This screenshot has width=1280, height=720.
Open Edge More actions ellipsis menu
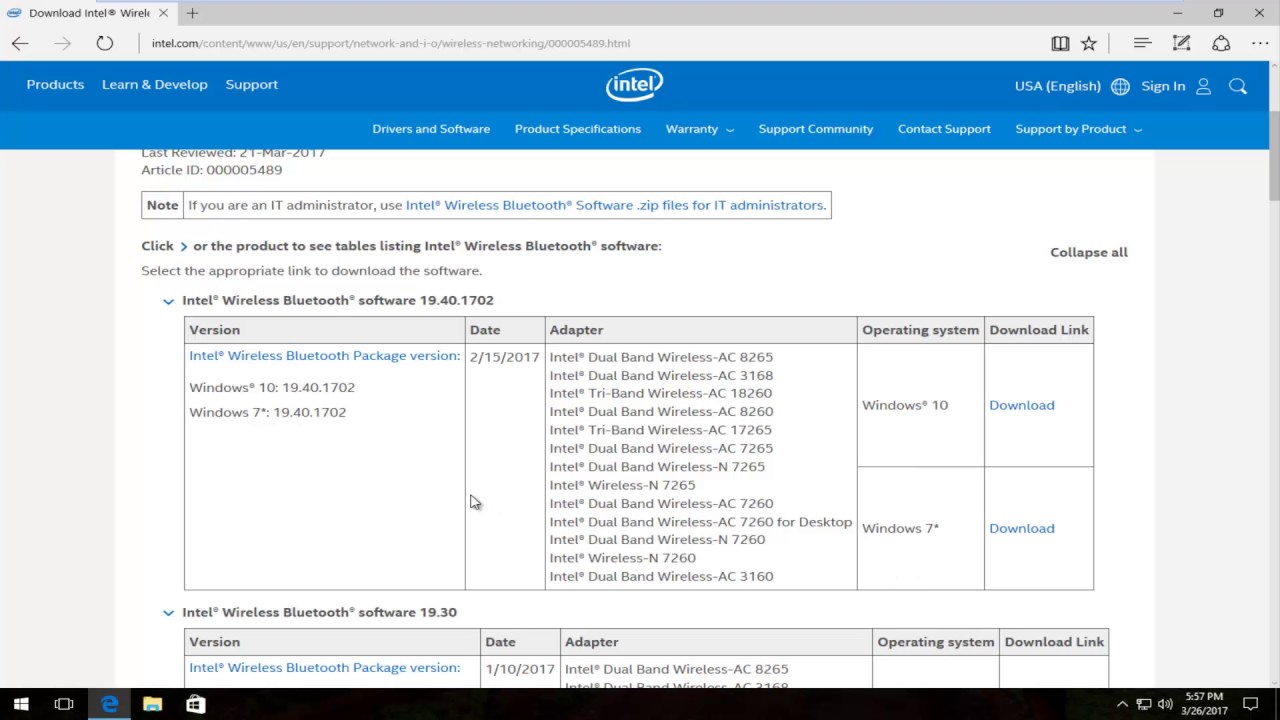coord(1259,43)
